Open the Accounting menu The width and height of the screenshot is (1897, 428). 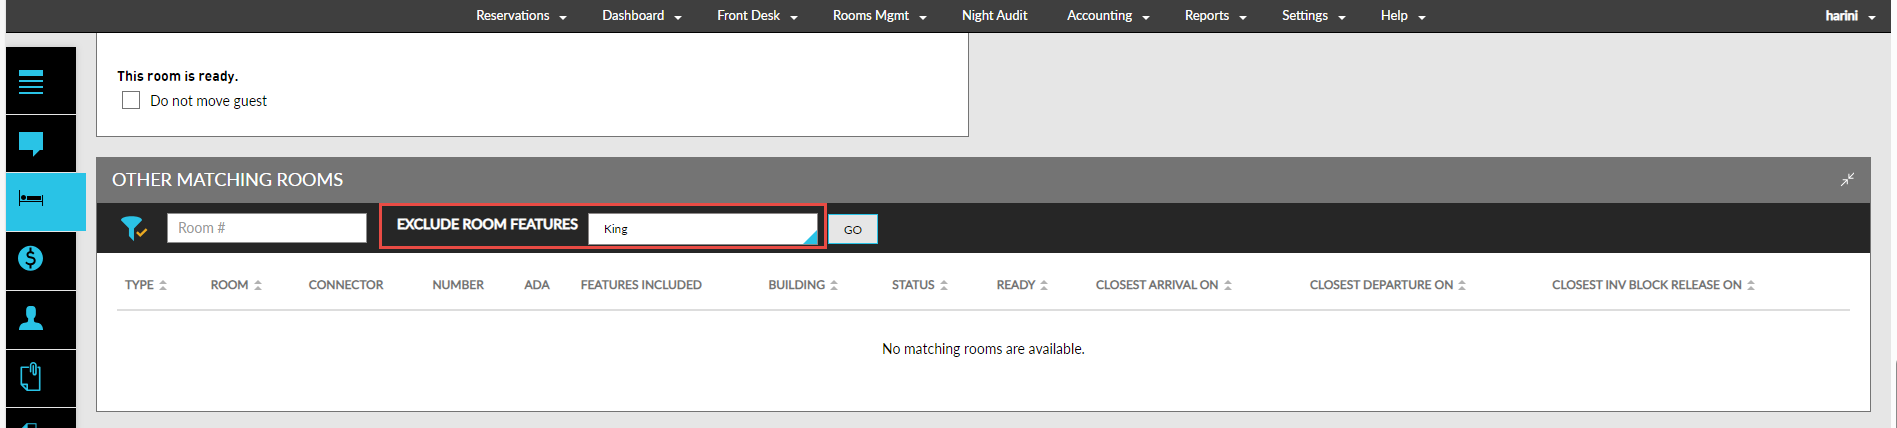pos(1108,16)
